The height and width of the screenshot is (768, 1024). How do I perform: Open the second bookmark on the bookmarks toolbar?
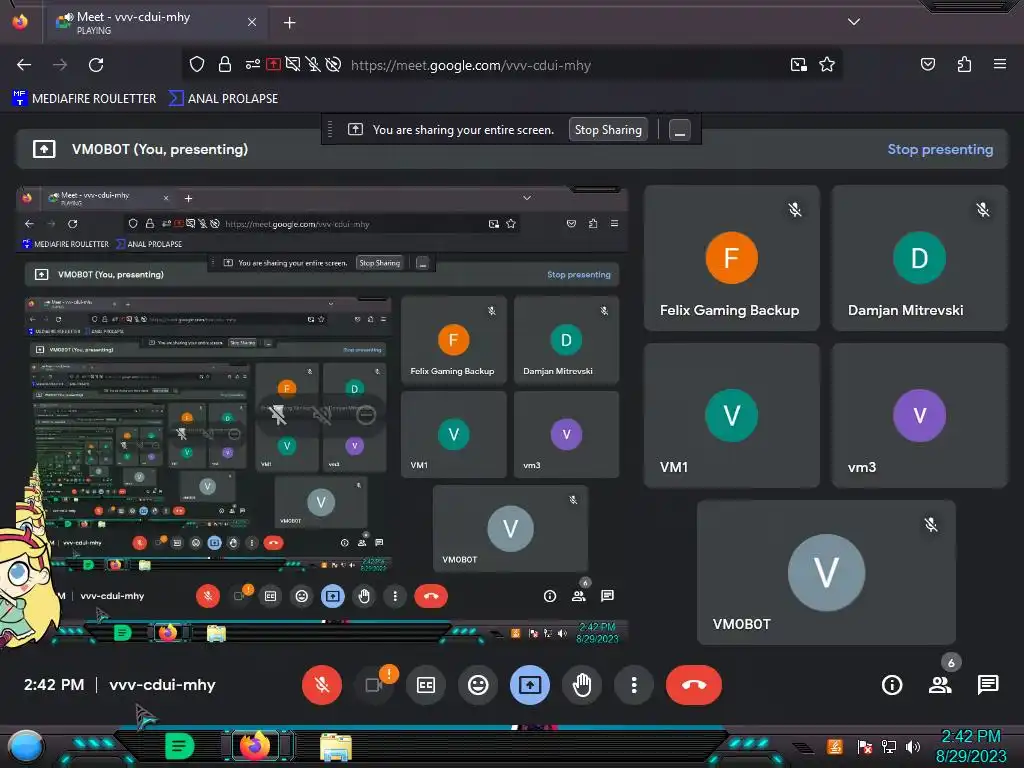click(x=223, y=99)
